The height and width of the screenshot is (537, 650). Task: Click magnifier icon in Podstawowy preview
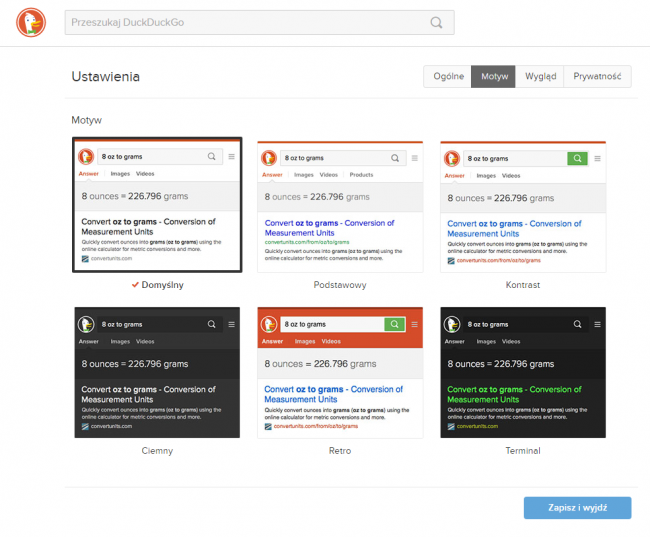tap(395, 158)
